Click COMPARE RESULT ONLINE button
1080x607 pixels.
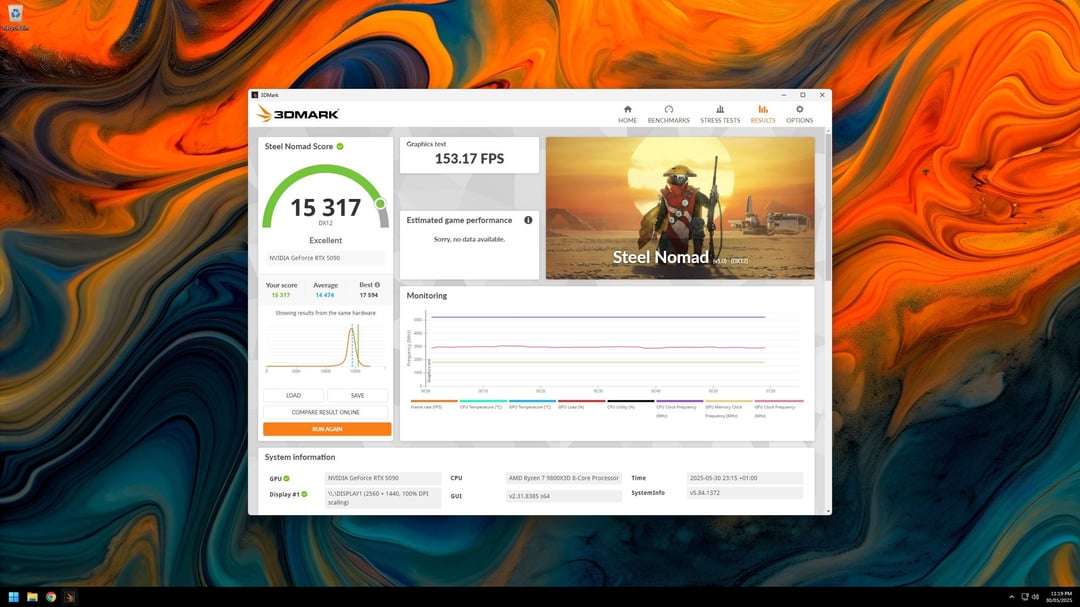(x=325, y=412)
